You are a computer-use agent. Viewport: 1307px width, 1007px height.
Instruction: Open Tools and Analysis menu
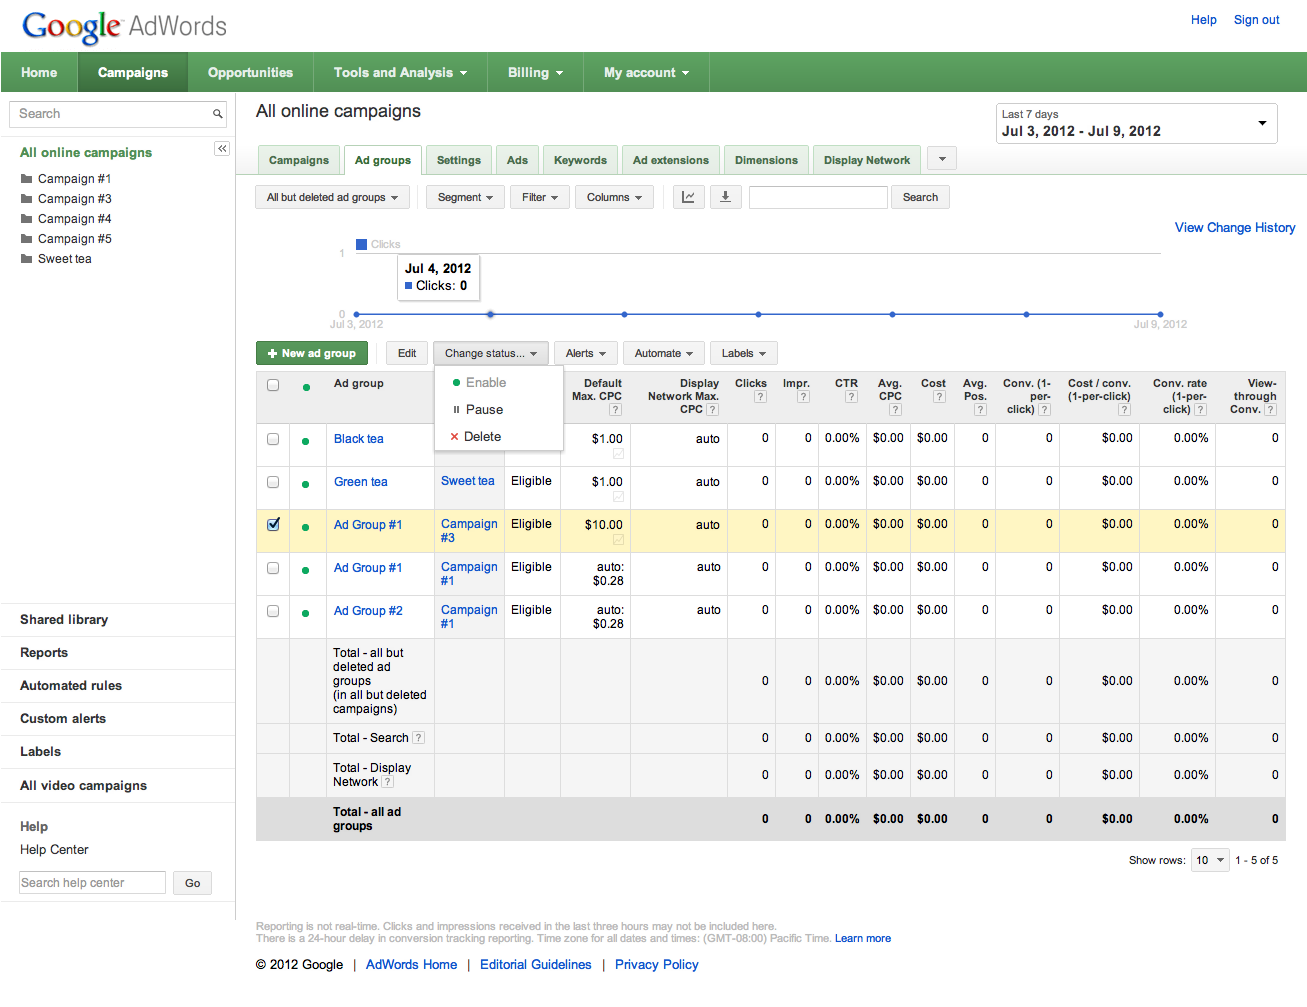tap(400, 72)
